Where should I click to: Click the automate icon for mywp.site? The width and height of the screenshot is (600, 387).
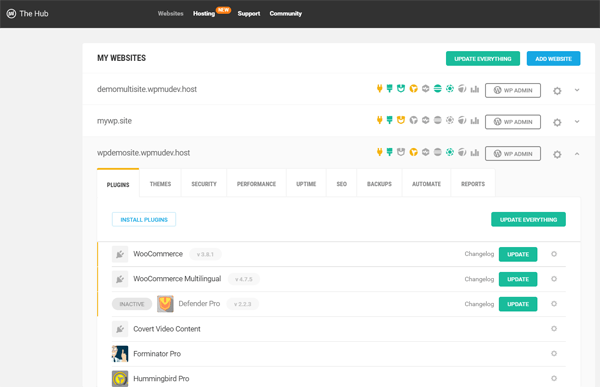click(462, 120)
